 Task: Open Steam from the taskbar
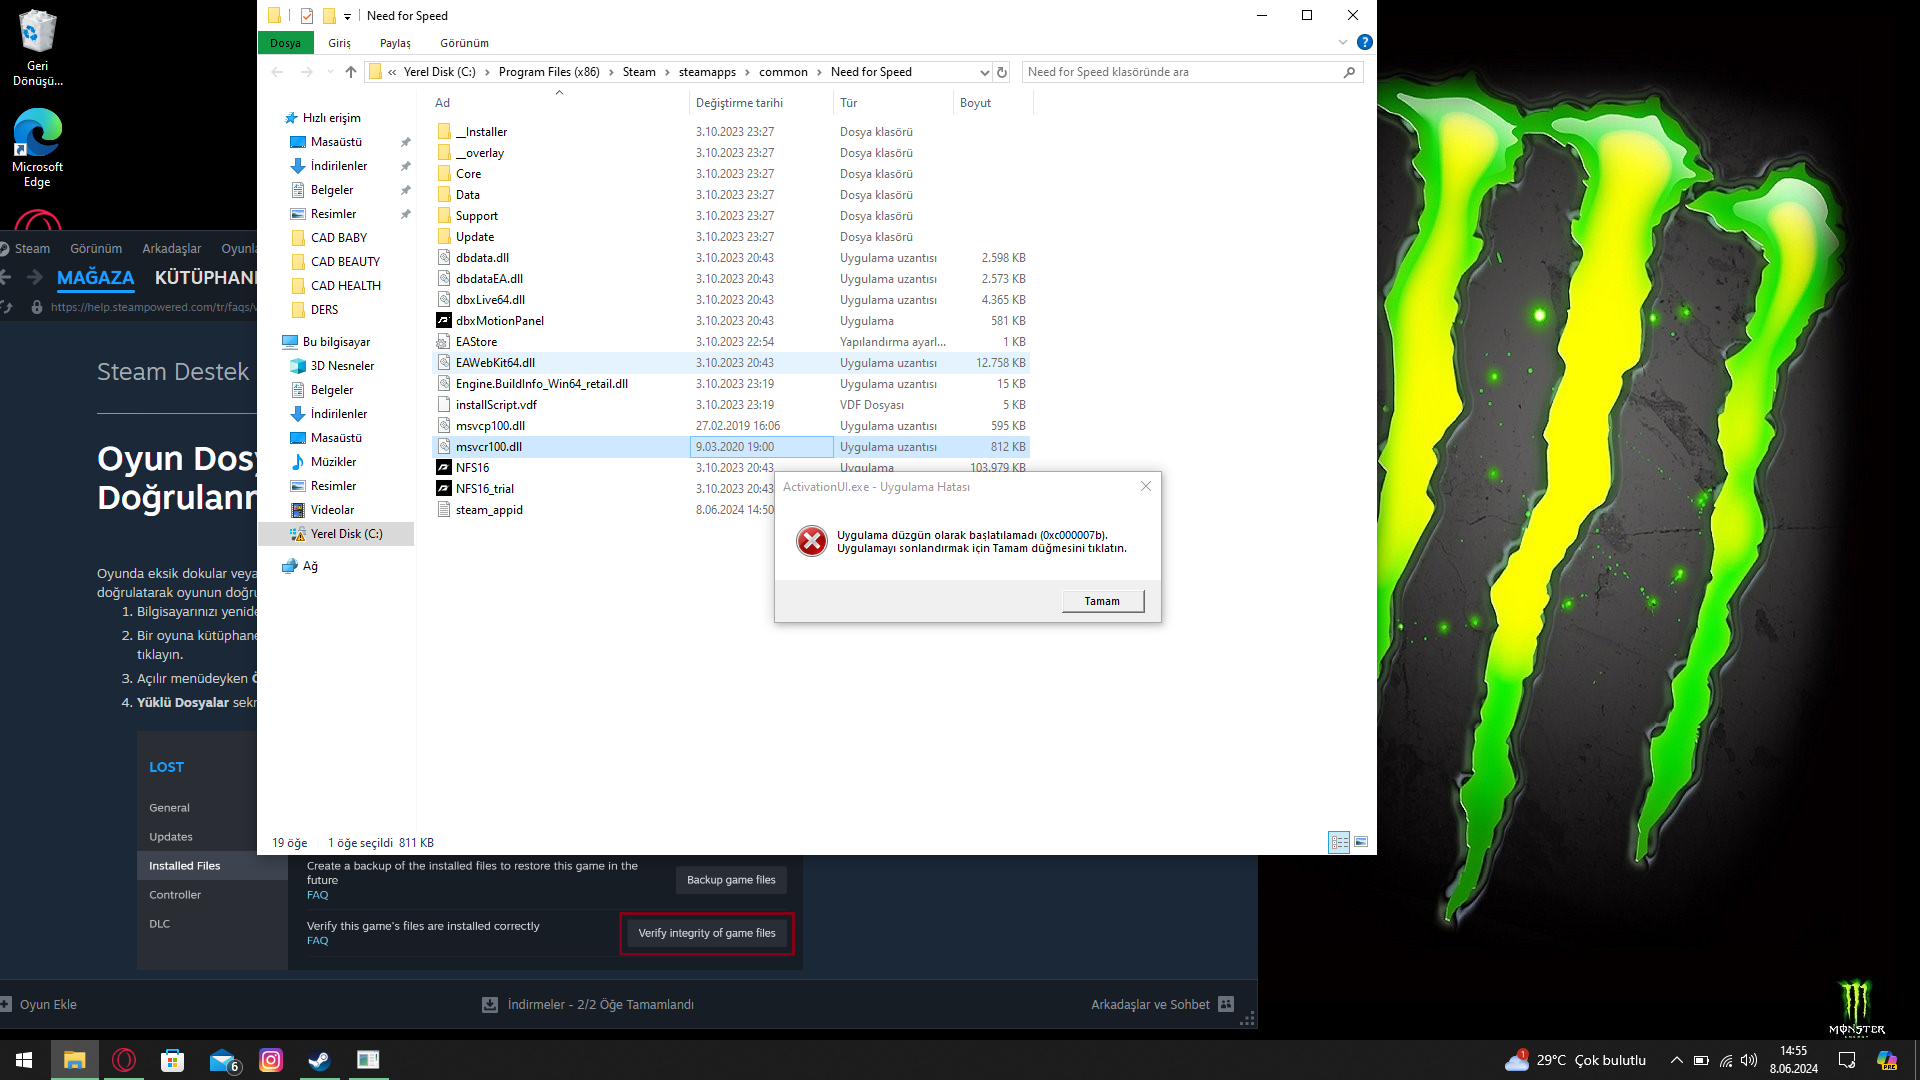[319, 1060]
